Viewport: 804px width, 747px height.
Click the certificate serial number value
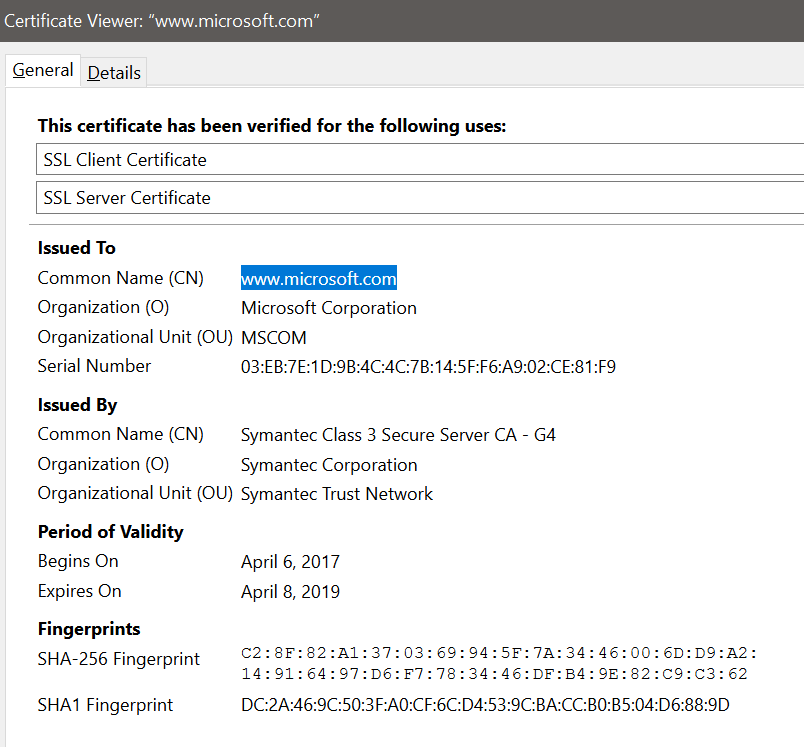coord(428,367)
